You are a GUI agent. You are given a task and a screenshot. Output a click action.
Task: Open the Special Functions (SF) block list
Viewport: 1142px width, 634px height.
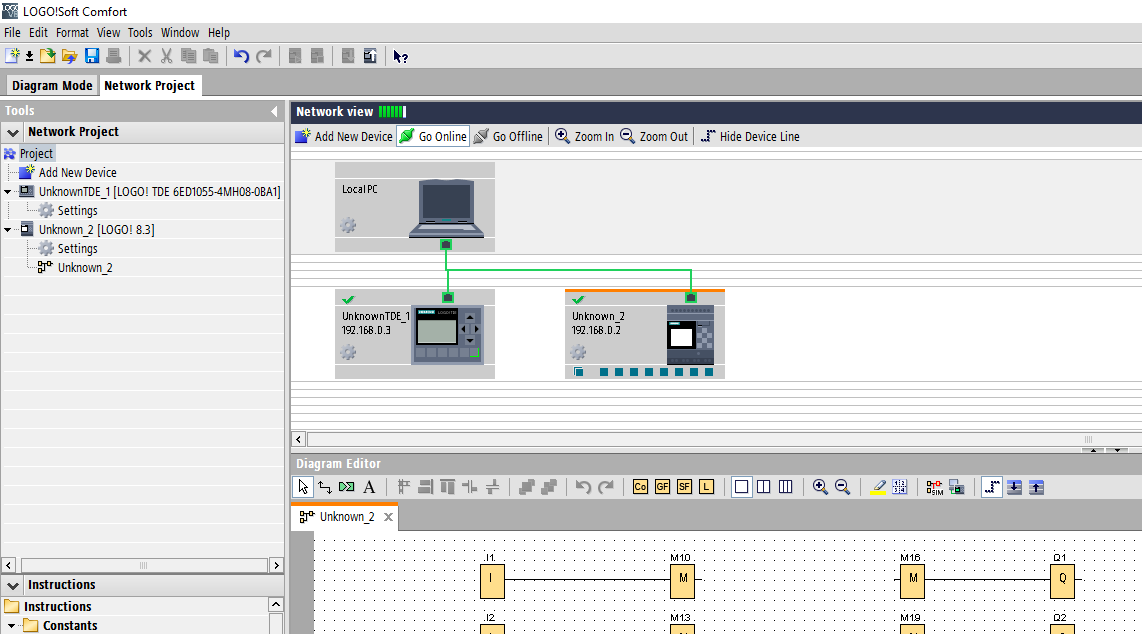tap(684, 487)
